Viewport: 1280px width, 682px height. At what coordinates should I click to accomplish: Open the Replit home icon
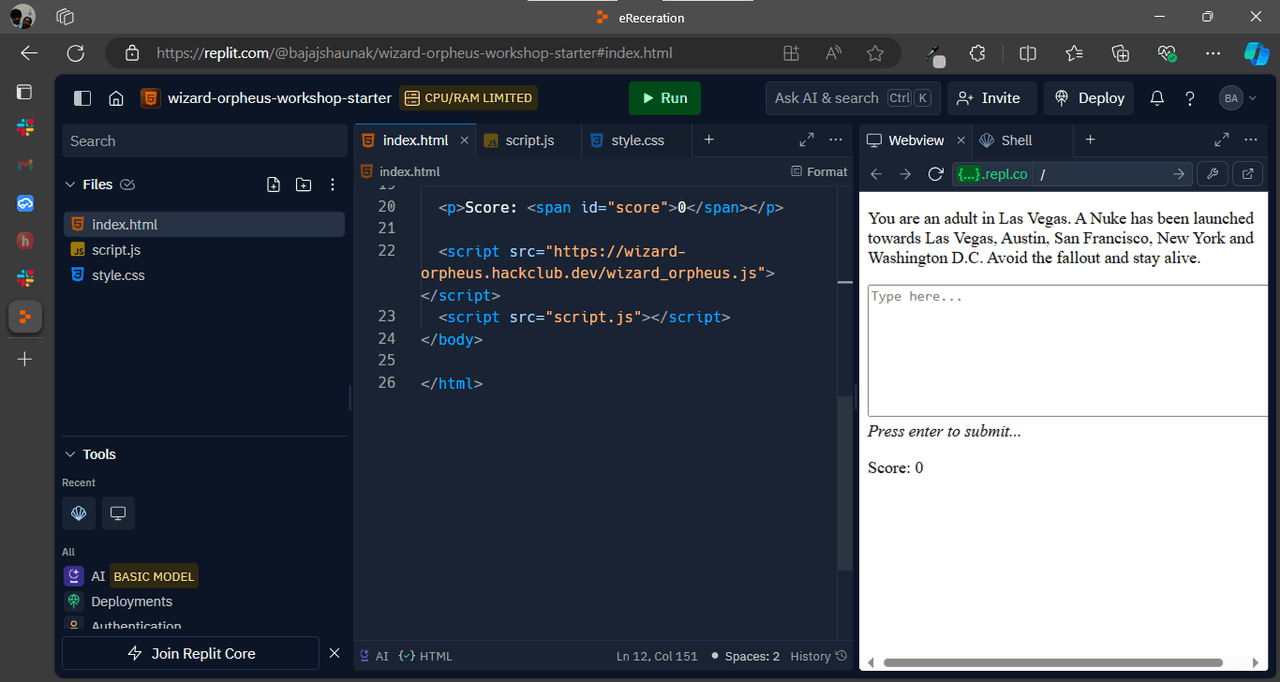116,98
